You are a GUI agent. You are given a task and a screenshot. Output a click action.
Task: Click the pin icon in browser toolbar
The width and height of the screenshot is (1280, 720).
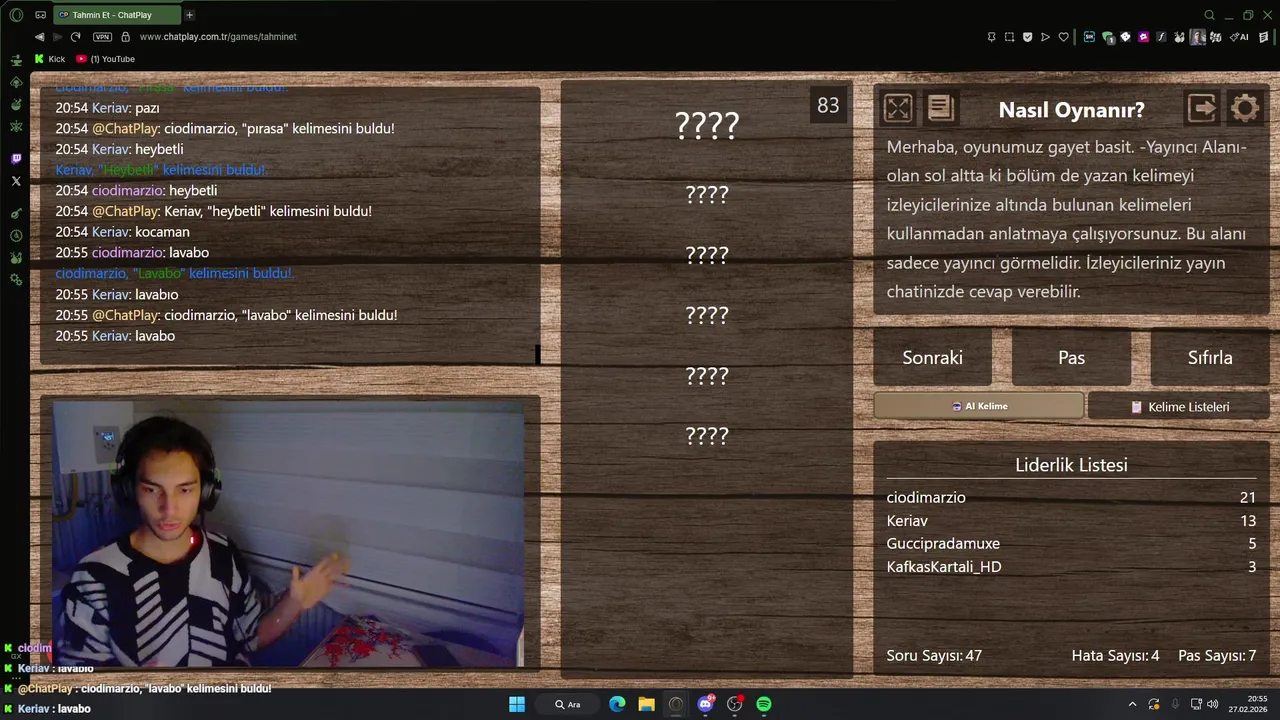click(x=991, y=37)
